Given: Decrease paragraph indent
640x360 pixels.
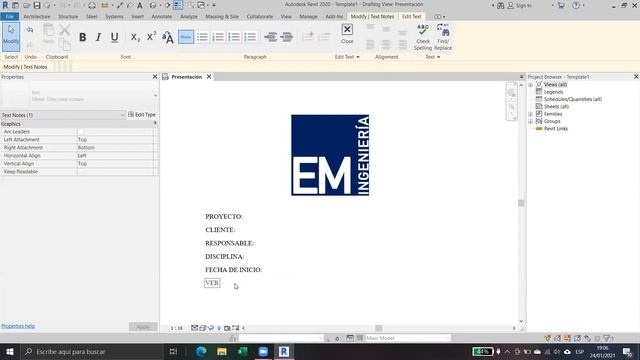Looking at the screenshot, I should [x=270, y=37].
